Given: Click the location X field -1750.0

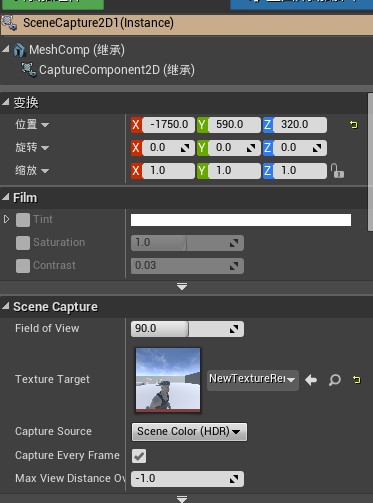Looking at the screenshot, I should tap(168, 125).
